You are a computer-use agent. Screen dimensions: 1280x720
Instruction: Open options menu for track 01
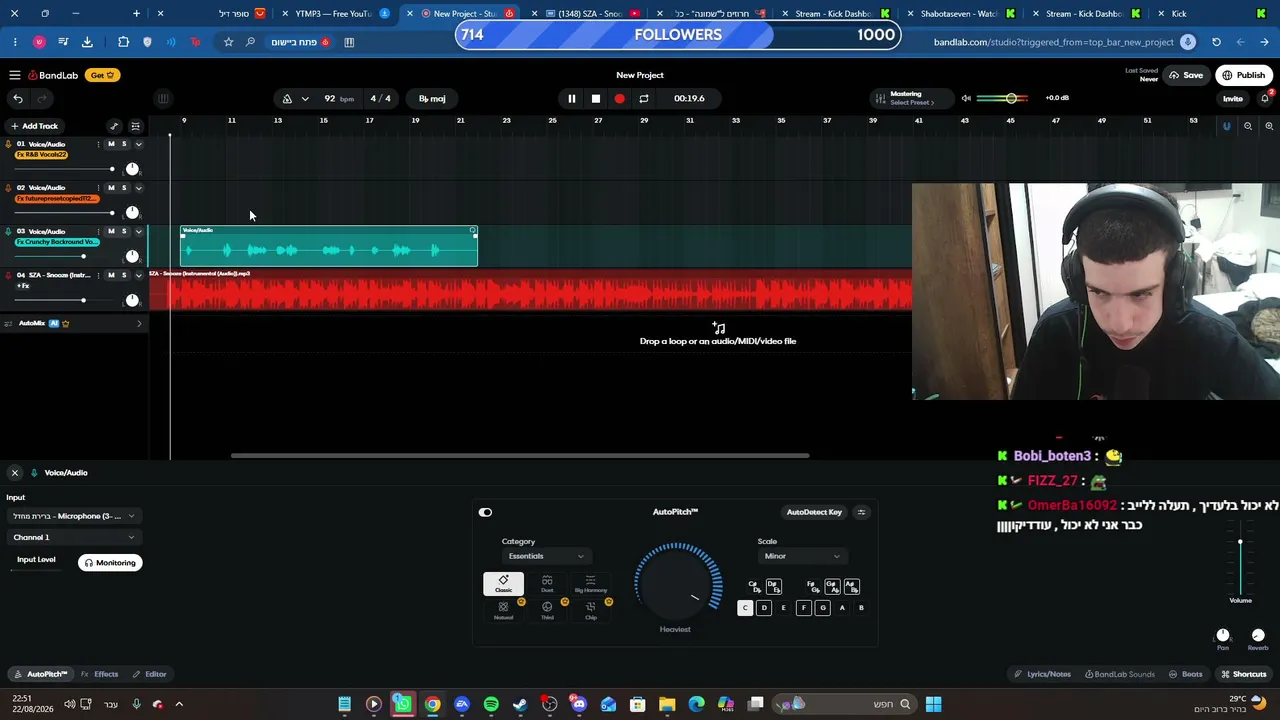pos(98,144)
